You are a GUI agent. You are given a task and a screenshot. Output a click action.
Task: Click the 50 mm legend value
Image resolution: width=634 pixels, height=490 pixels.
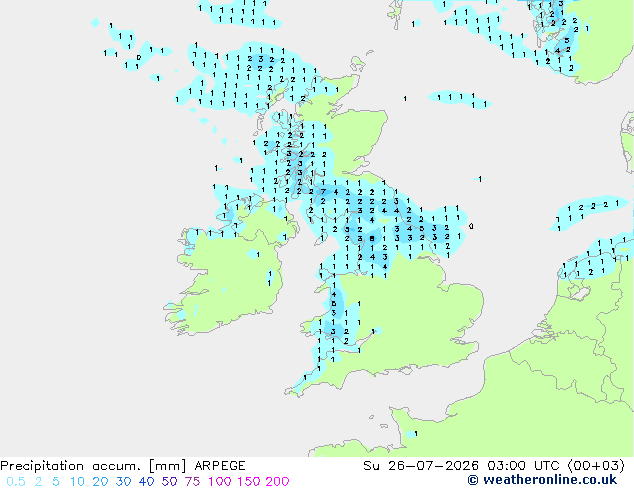coord(169,482)
